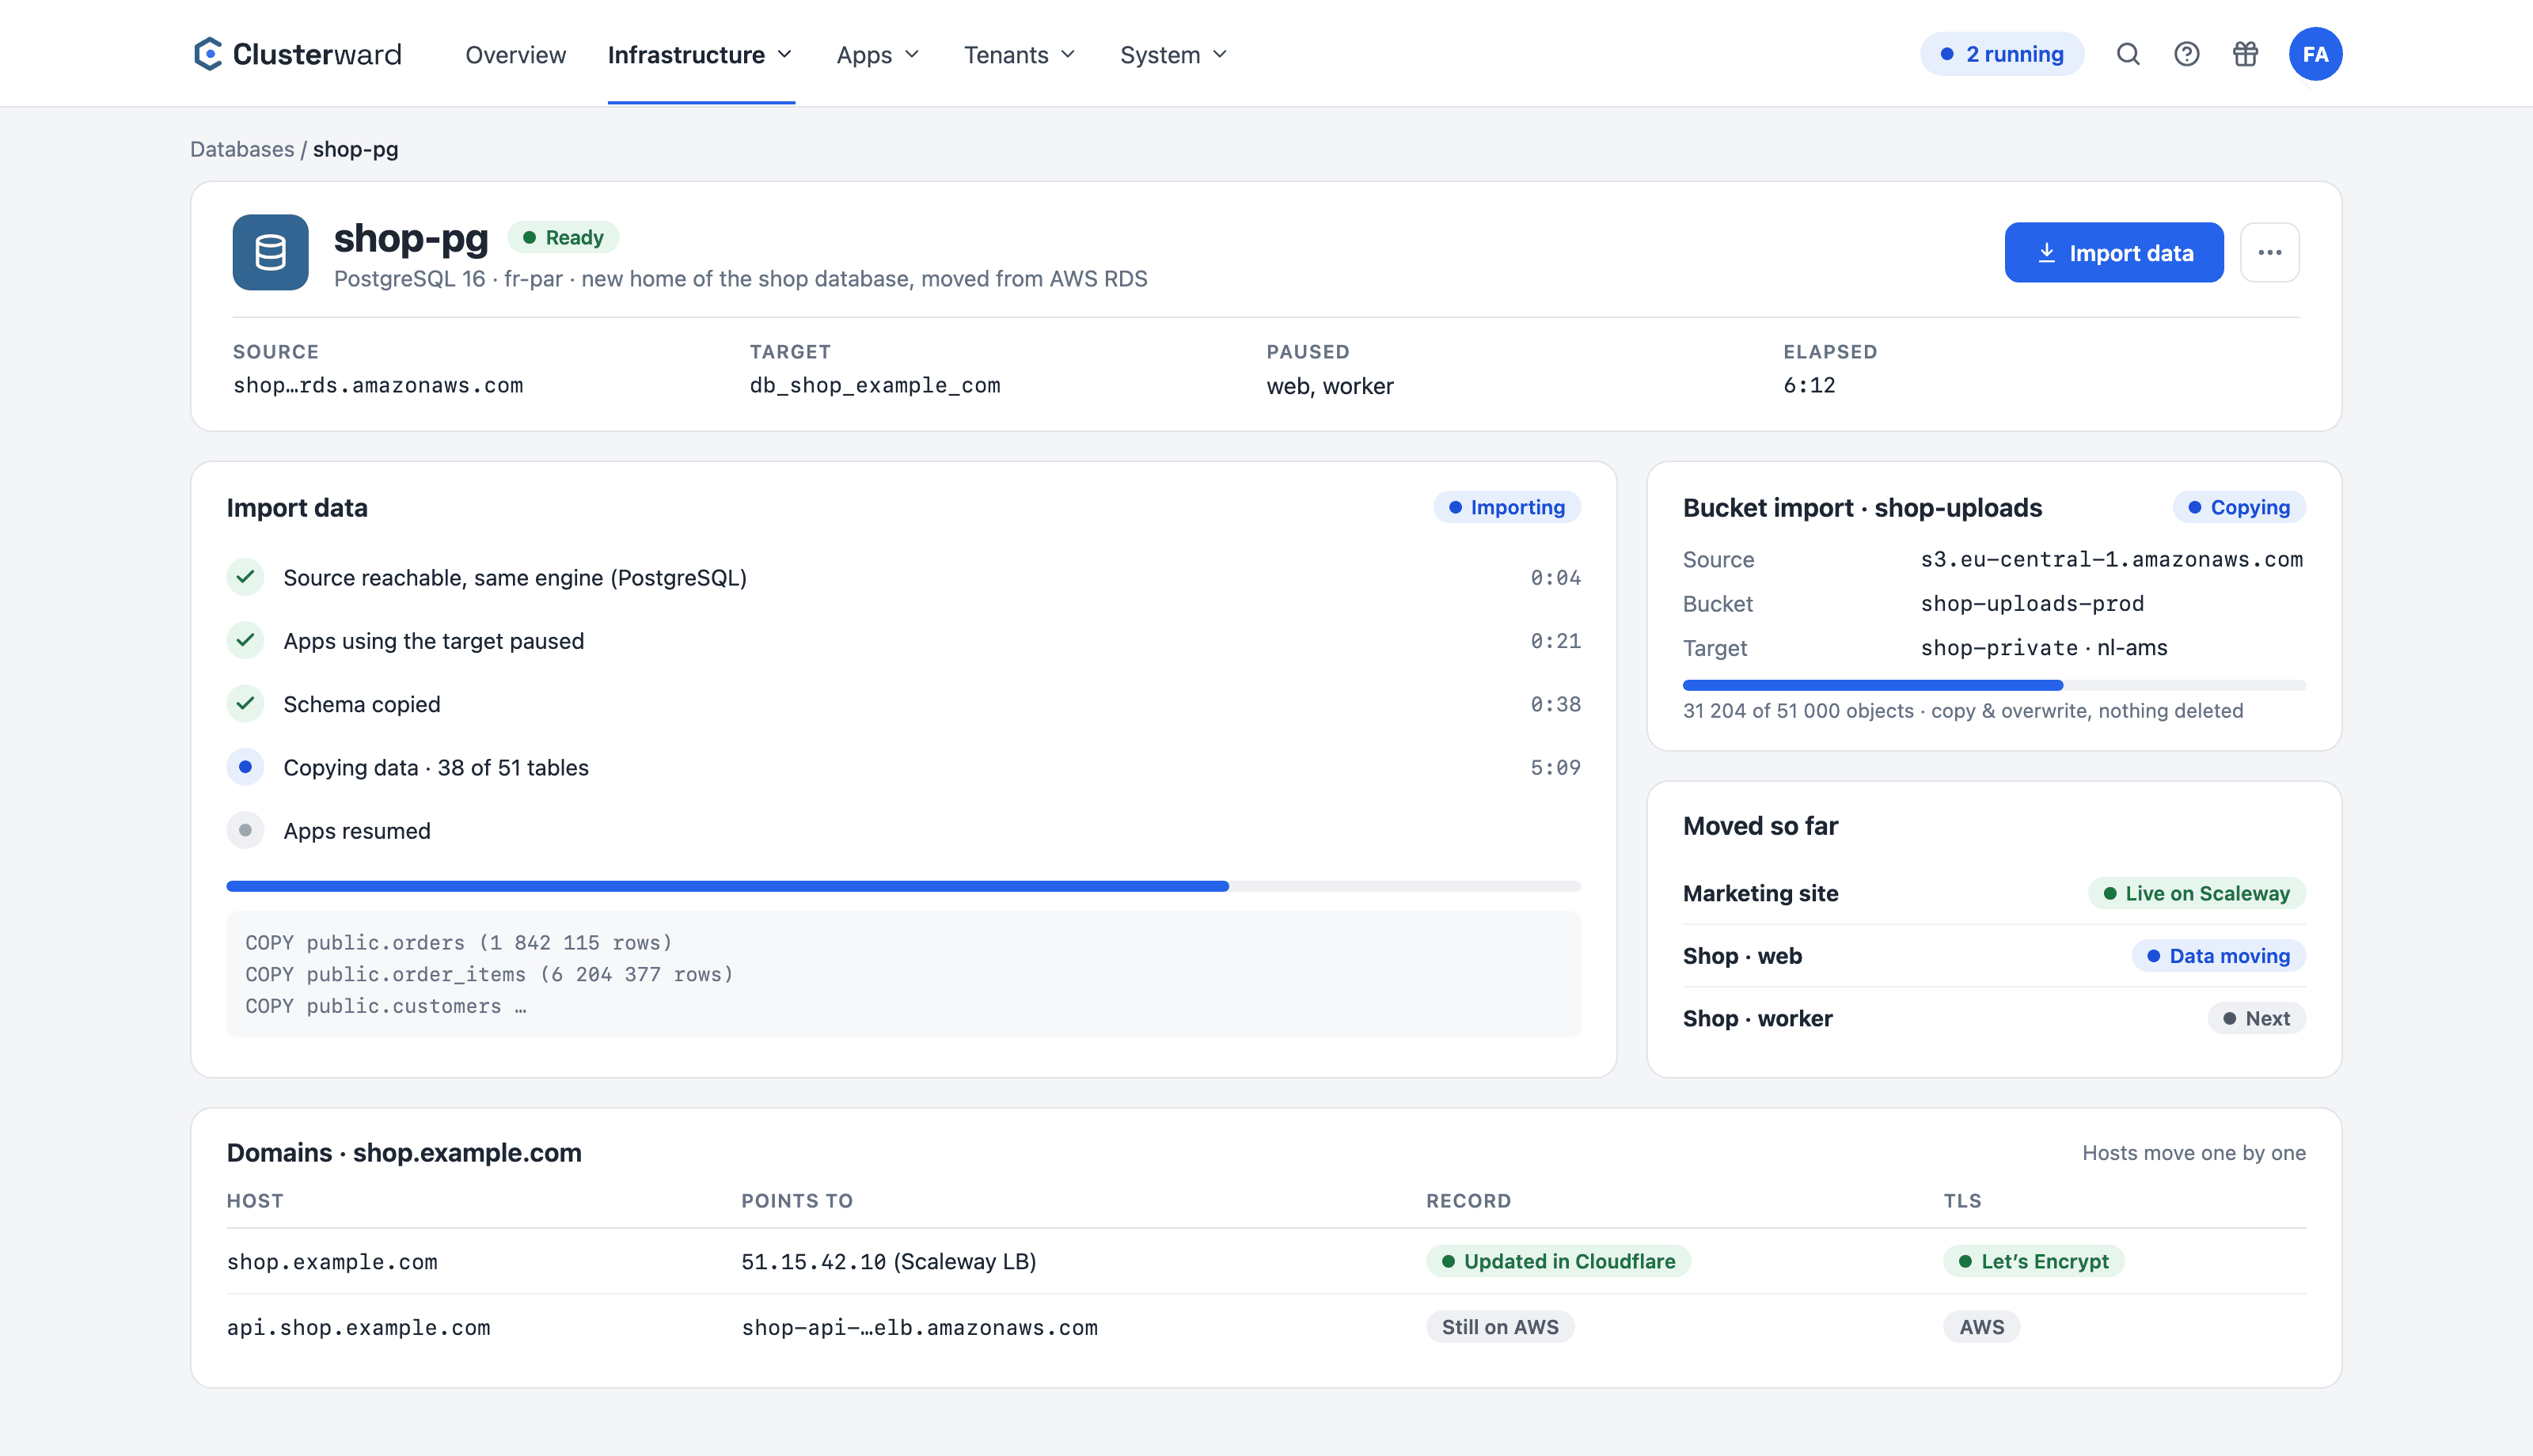Click 'Shop · worker' row label
2533x1456 pixels.
[1757, 1018]
